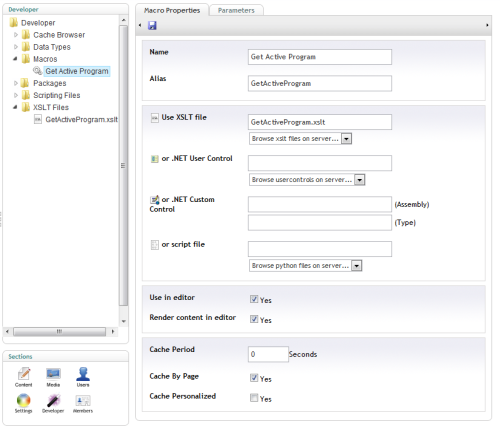Open the Developer section
The height and width of the screenshot is (430, 500).
(53, 403)
